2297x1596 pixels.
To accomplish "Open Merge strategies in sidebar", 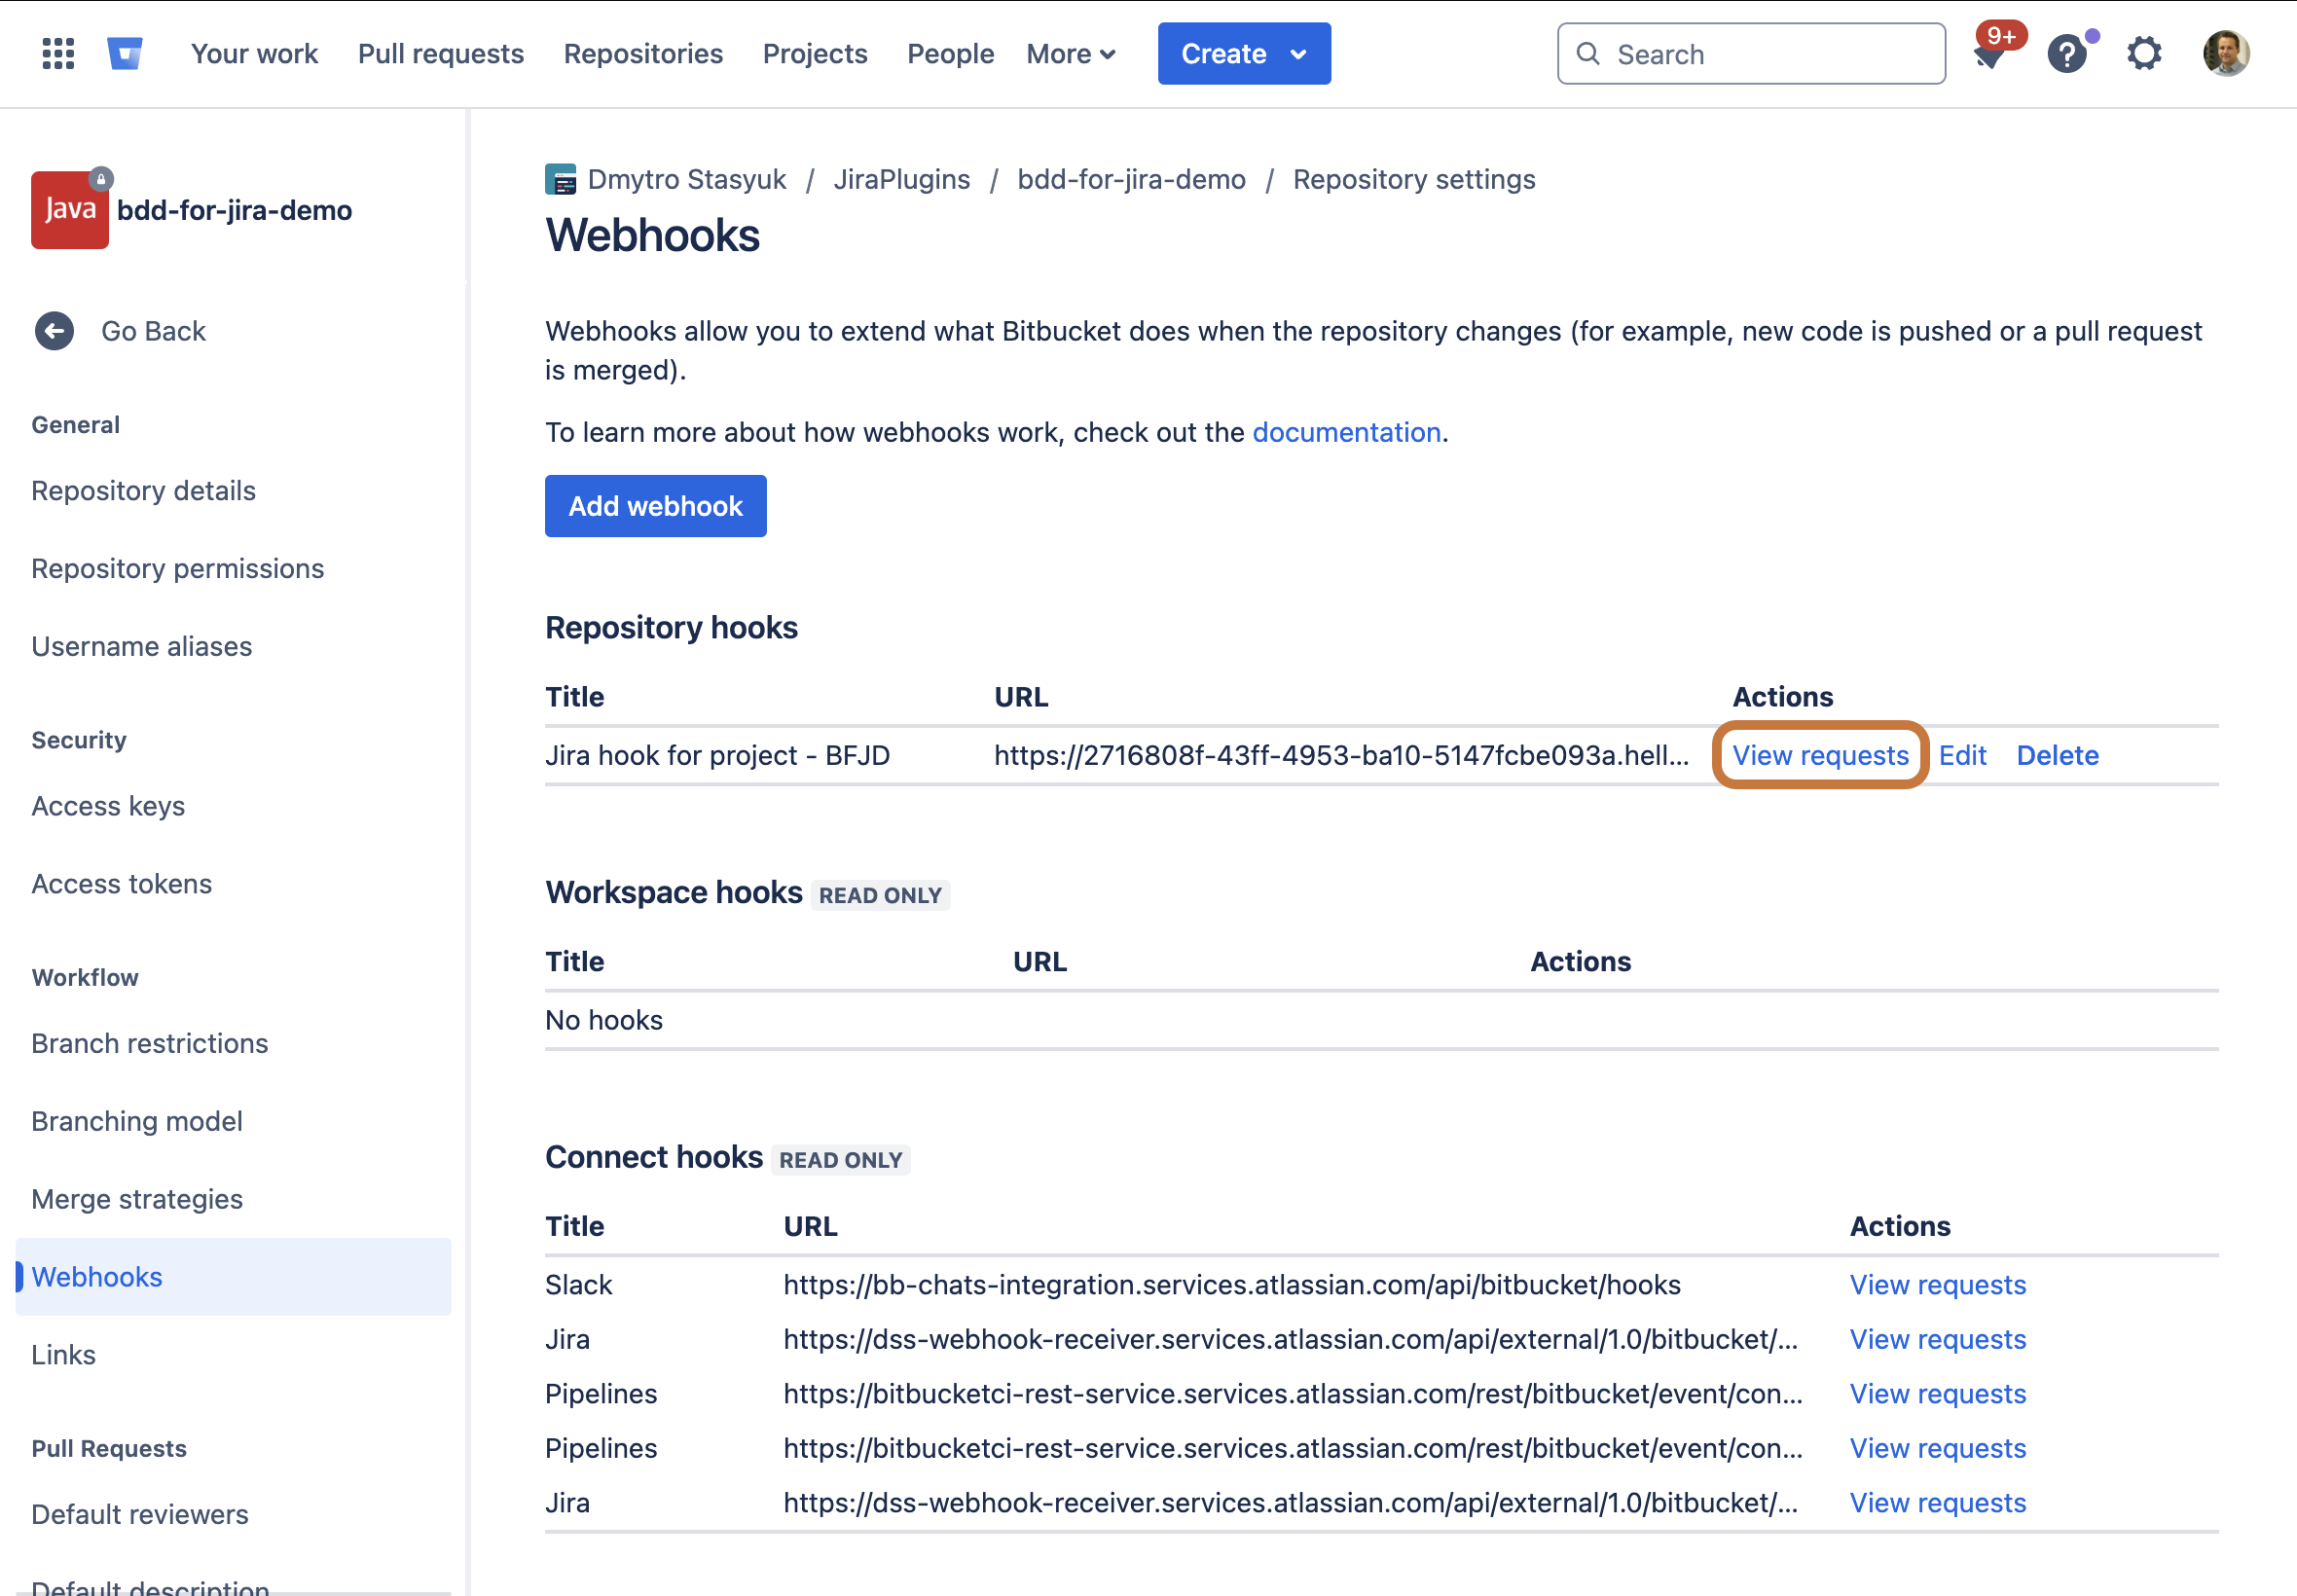I will pyautogui.click(x=136, y=1200).
